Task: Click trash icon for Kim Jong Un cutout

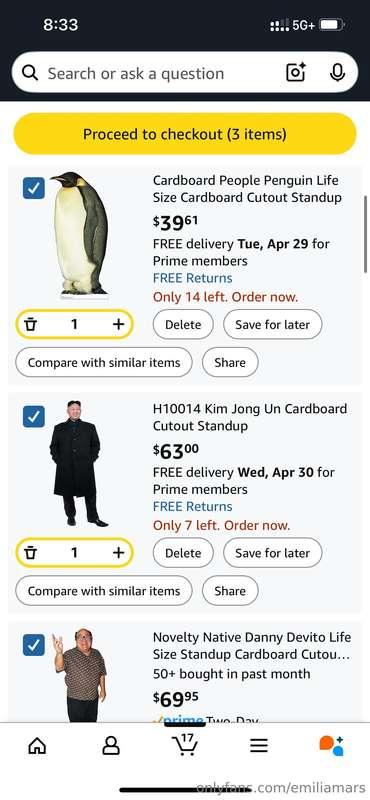Action: [32, 552]
